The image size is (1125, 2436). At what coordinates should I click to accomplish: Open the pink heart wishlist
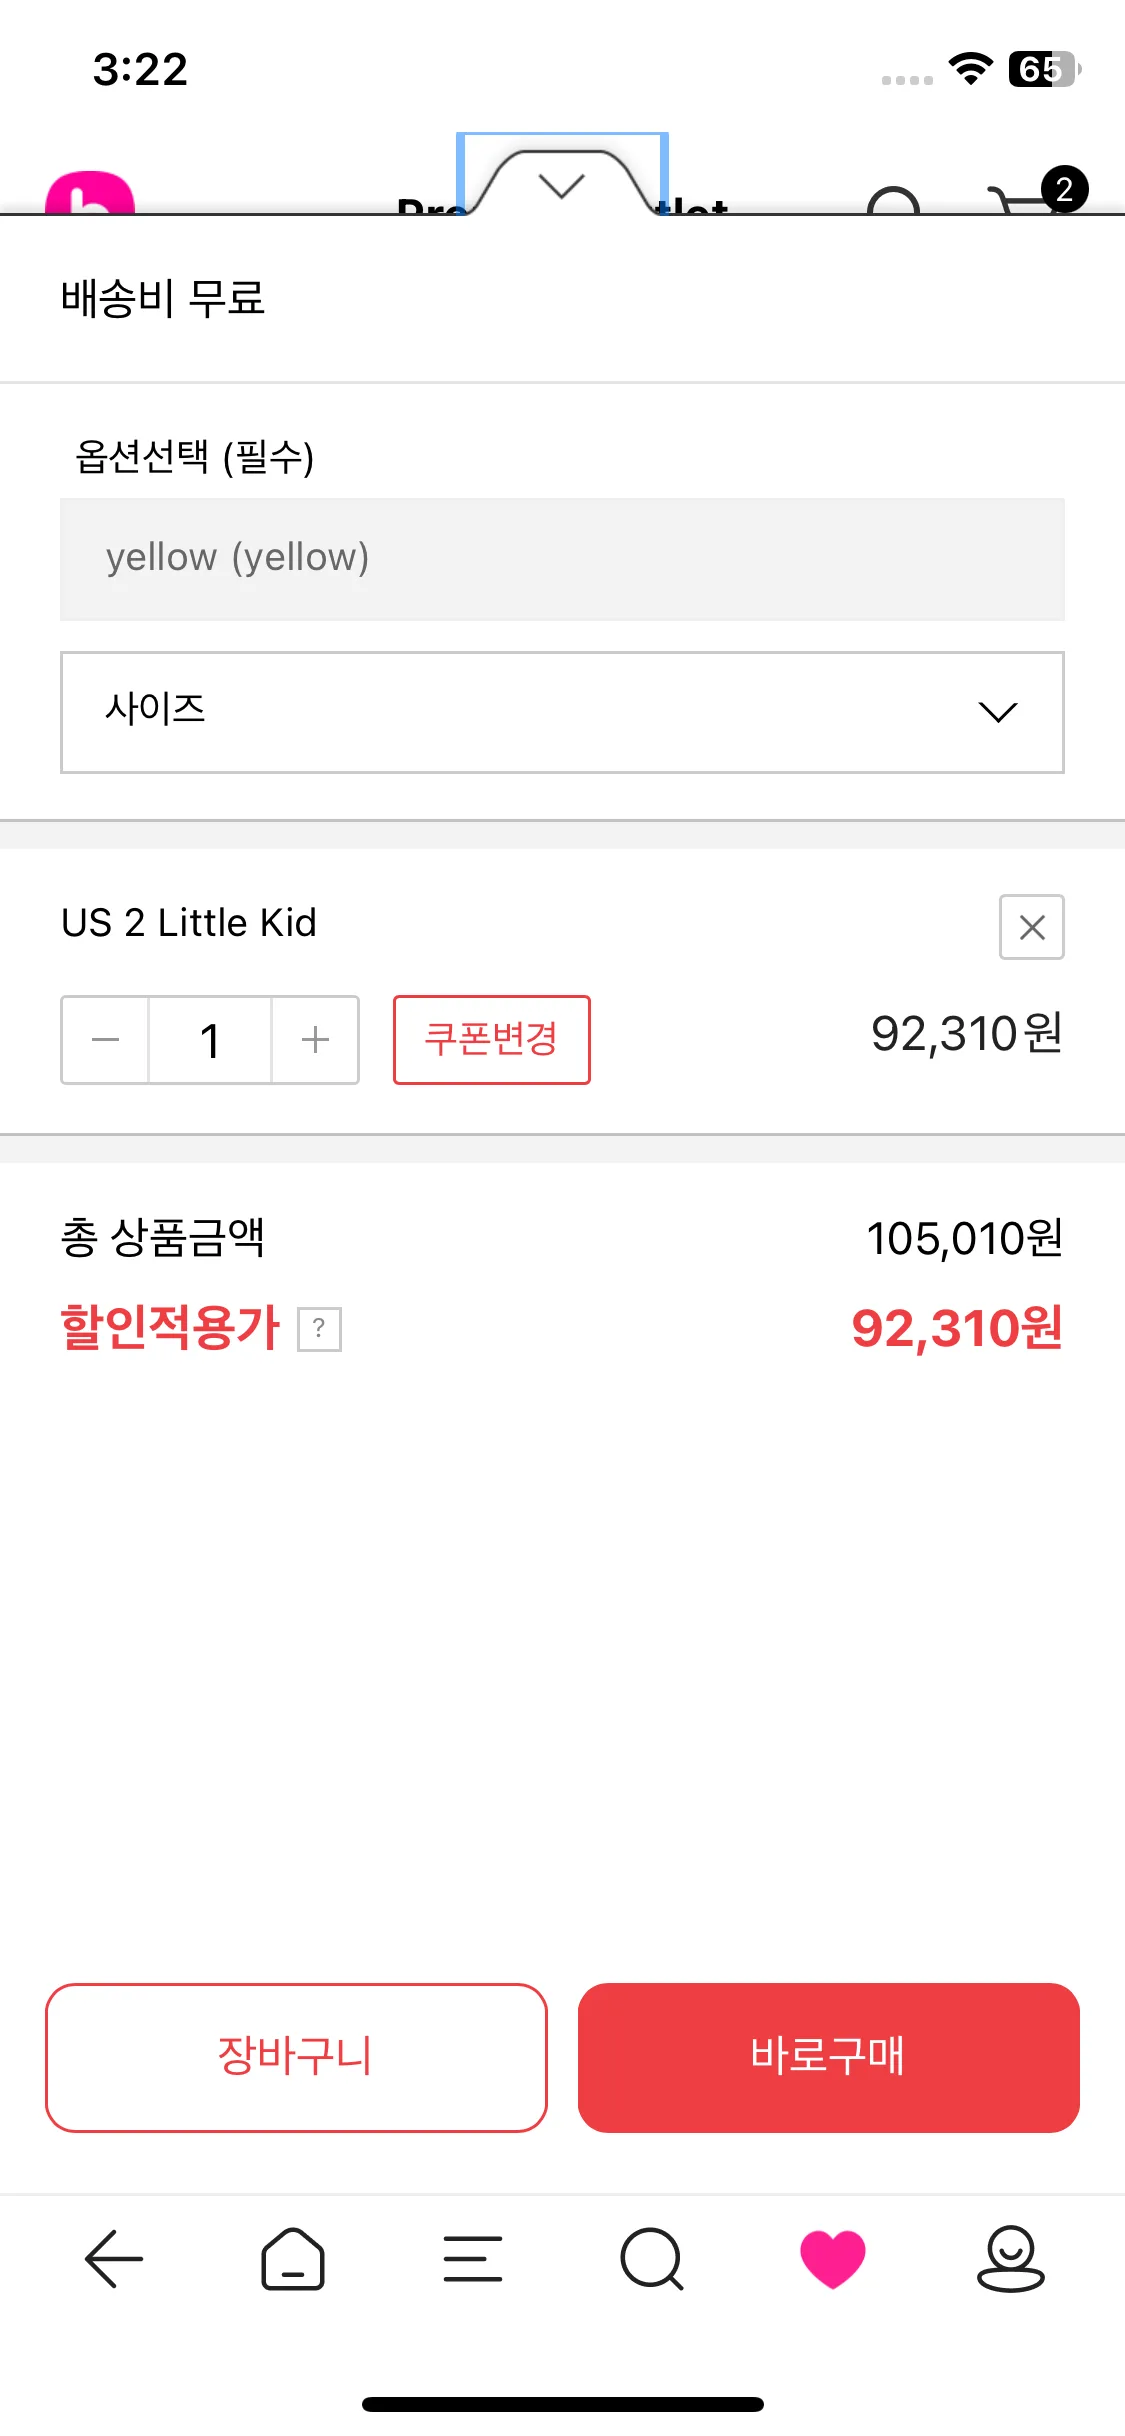coord(832,2258)
